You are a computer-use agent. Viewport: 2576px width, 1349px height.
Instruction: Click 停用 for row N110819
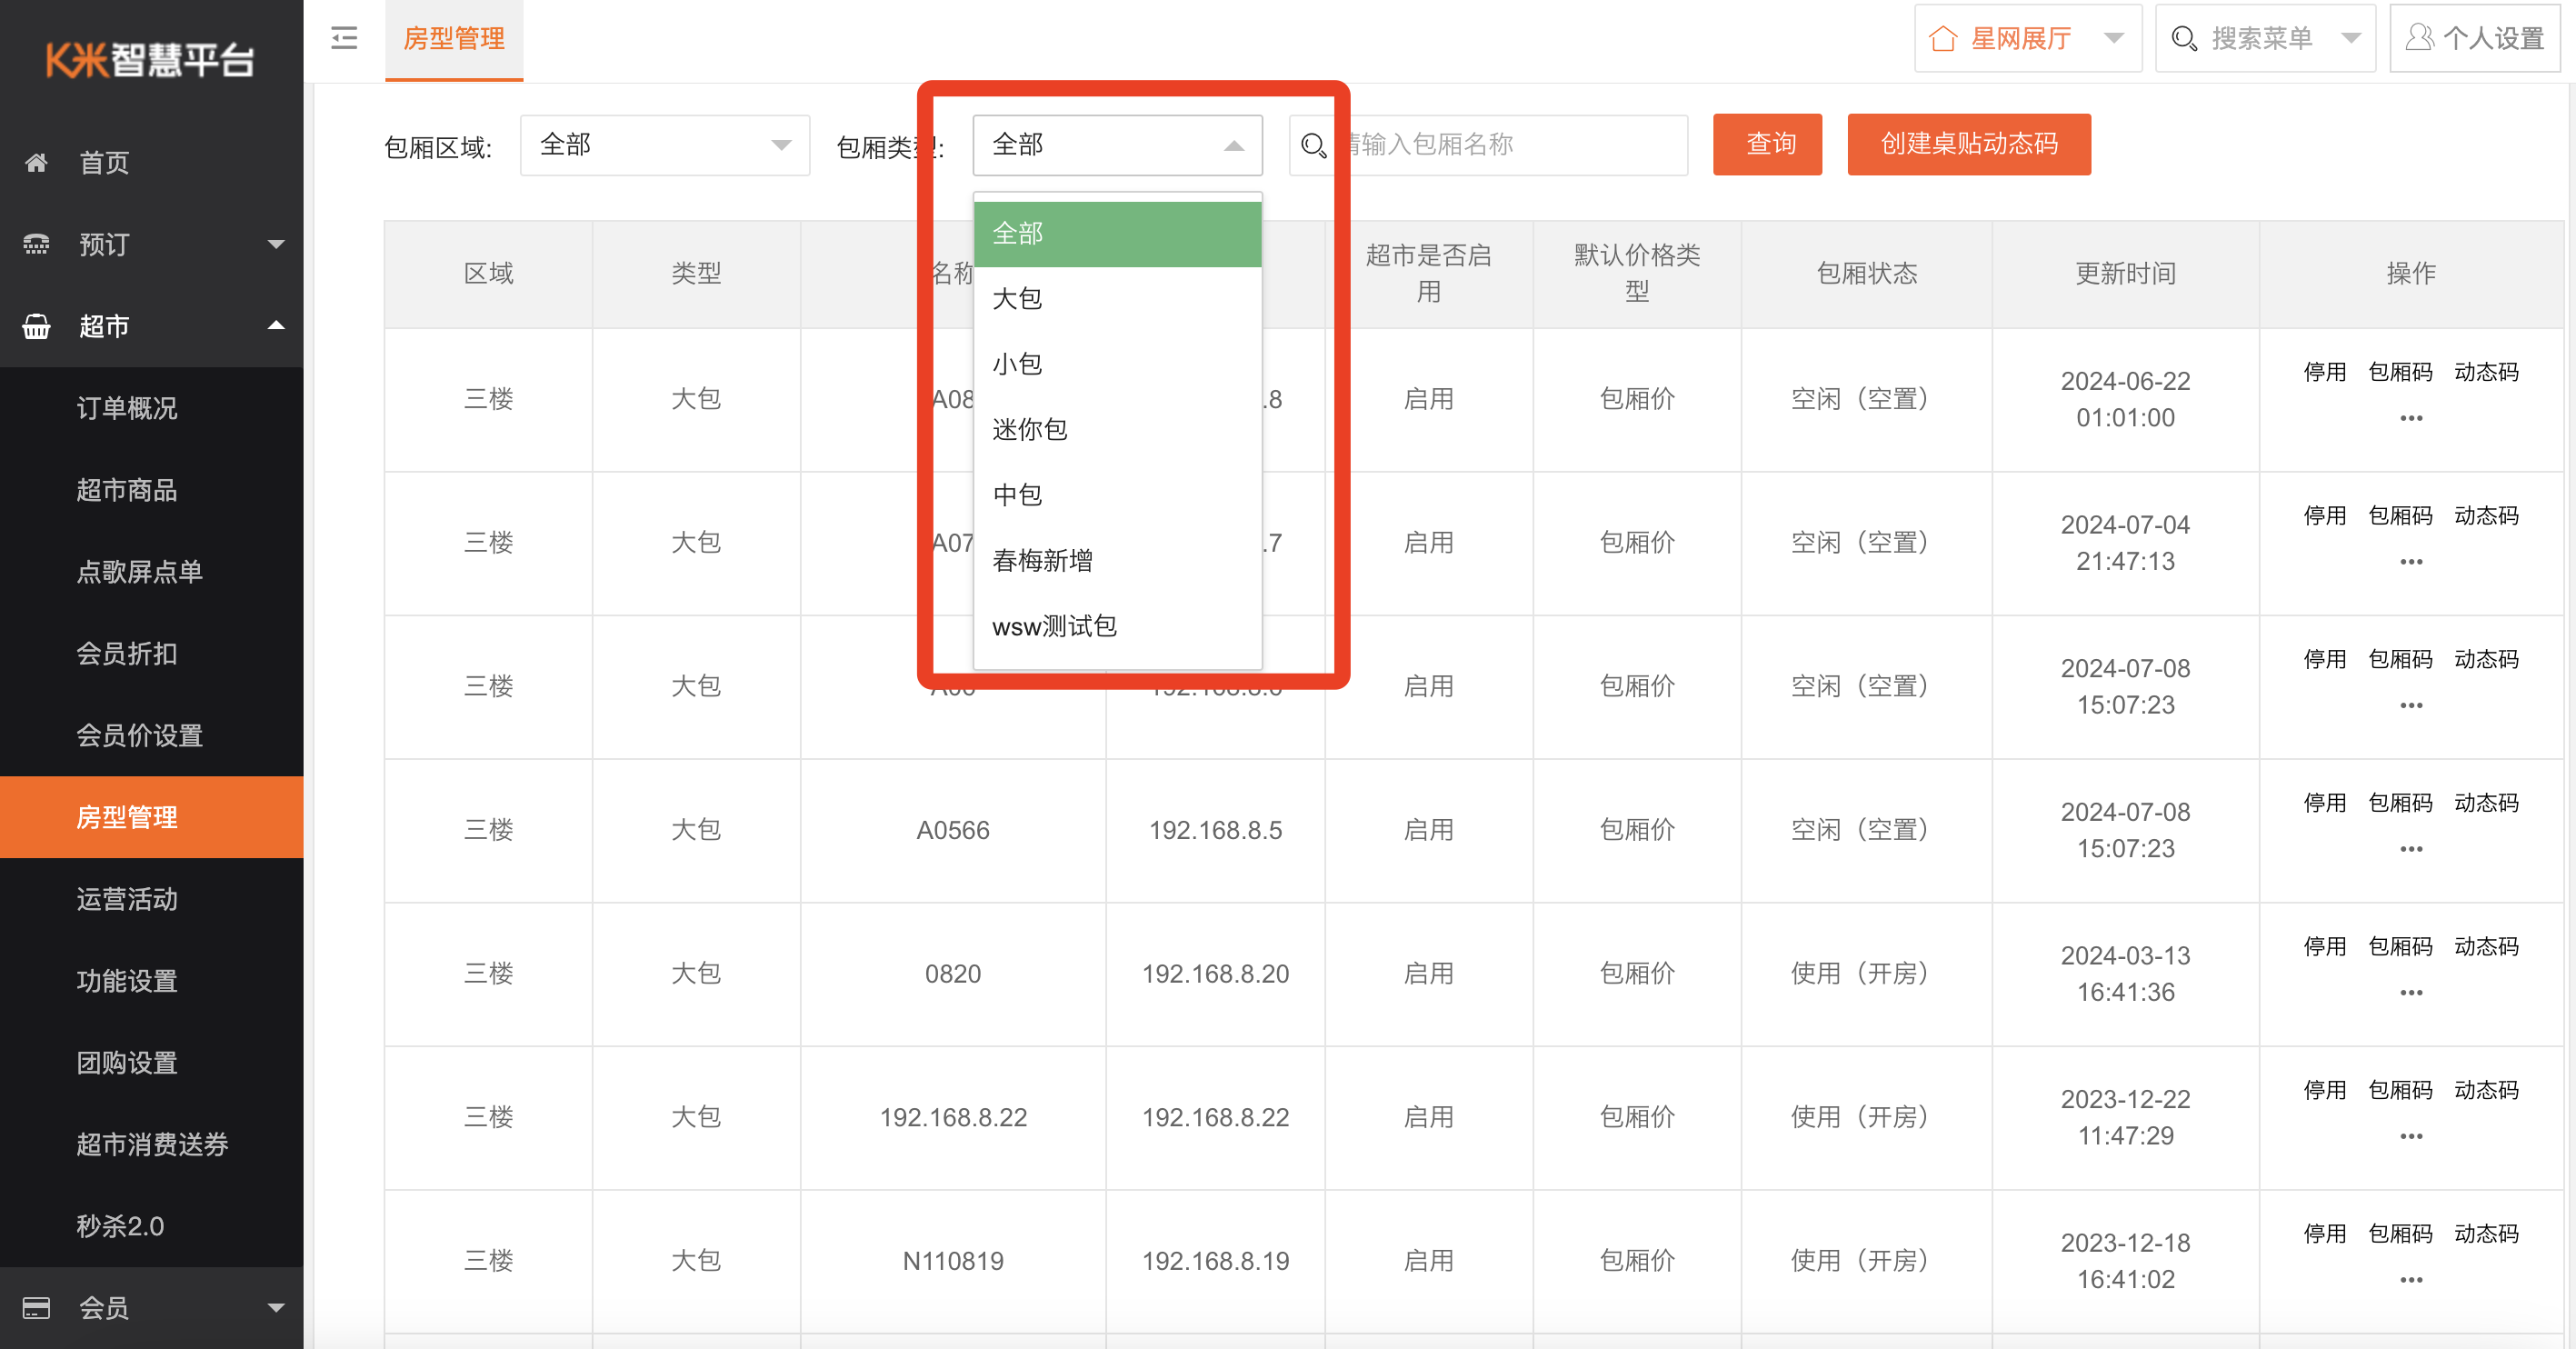tap(2324, 1234)
